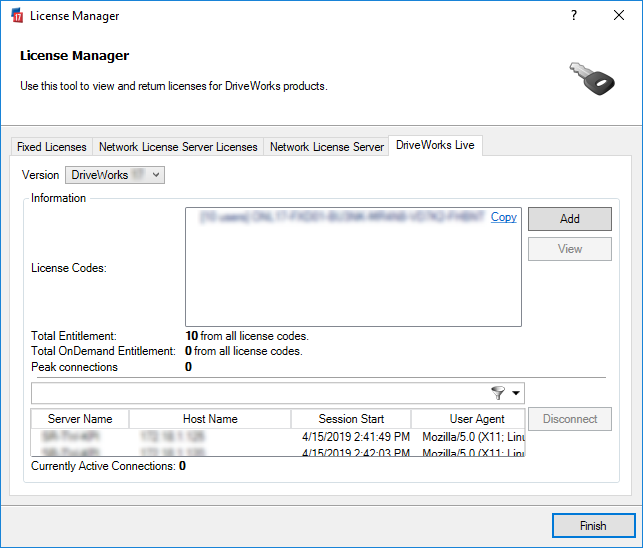Click the filter funnel icon

[x=499, y=393]
